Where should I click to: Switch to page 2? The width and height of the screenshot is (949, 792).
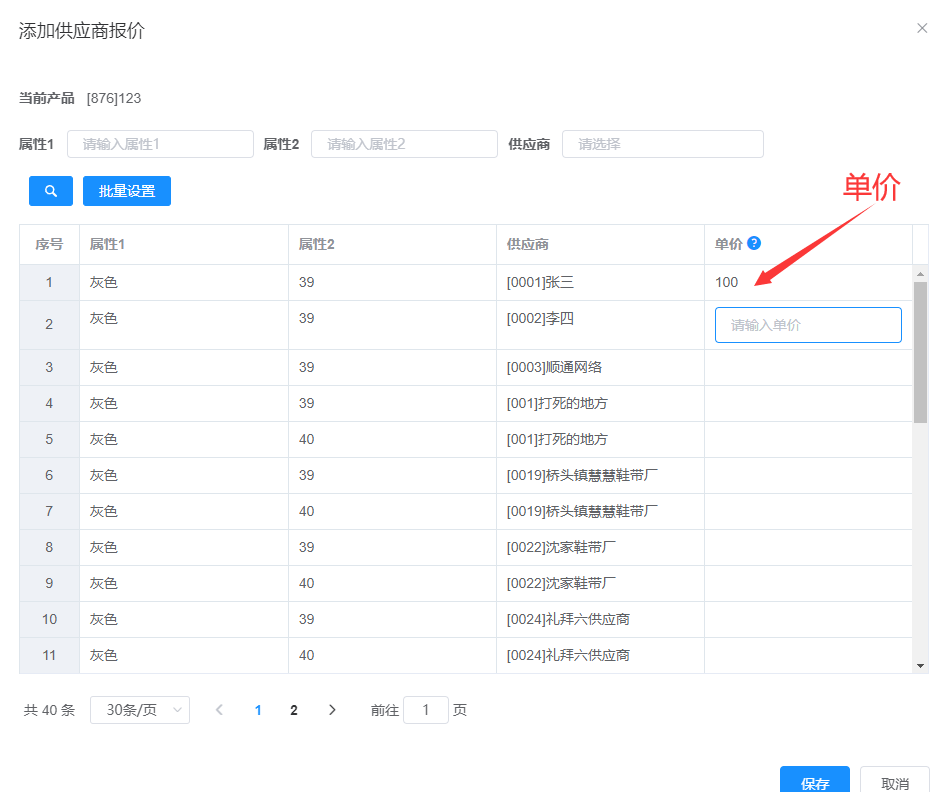(x=294, y=710)
